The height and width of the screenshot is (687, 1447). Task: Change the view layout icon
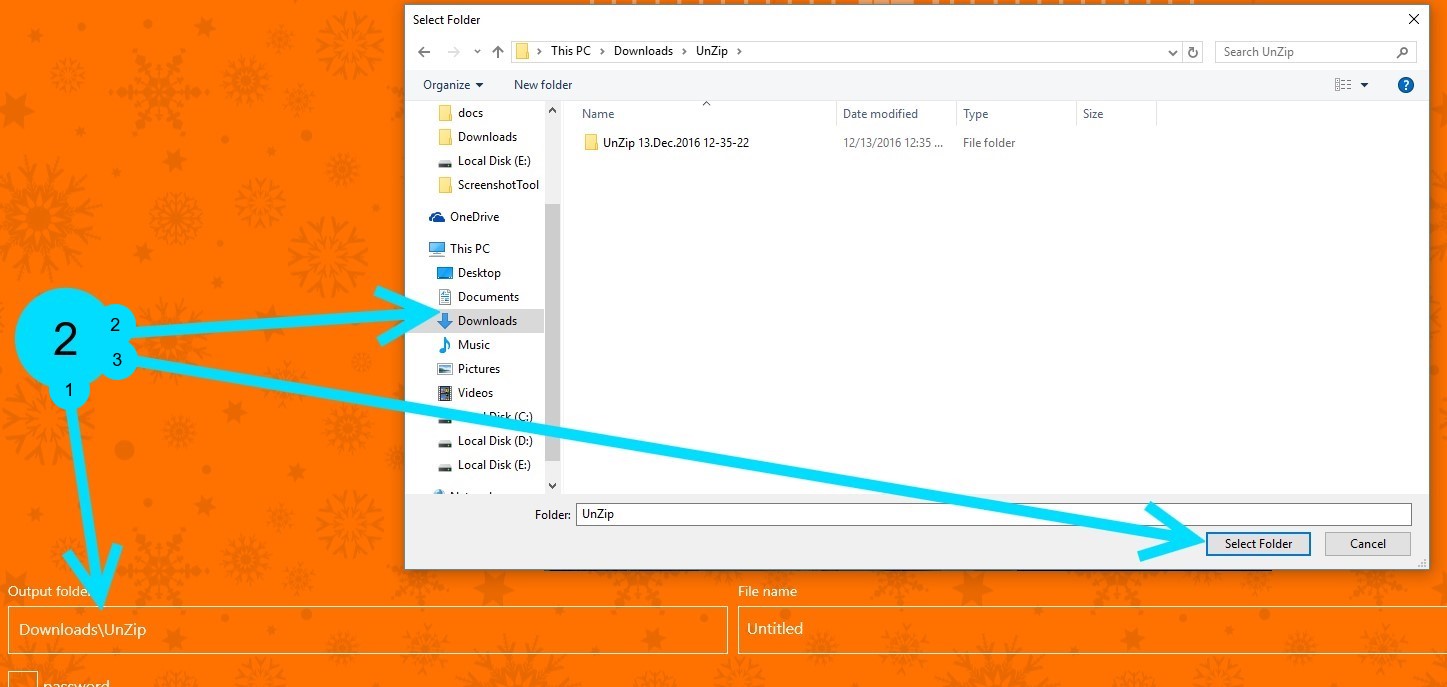tap(1343, 85)
